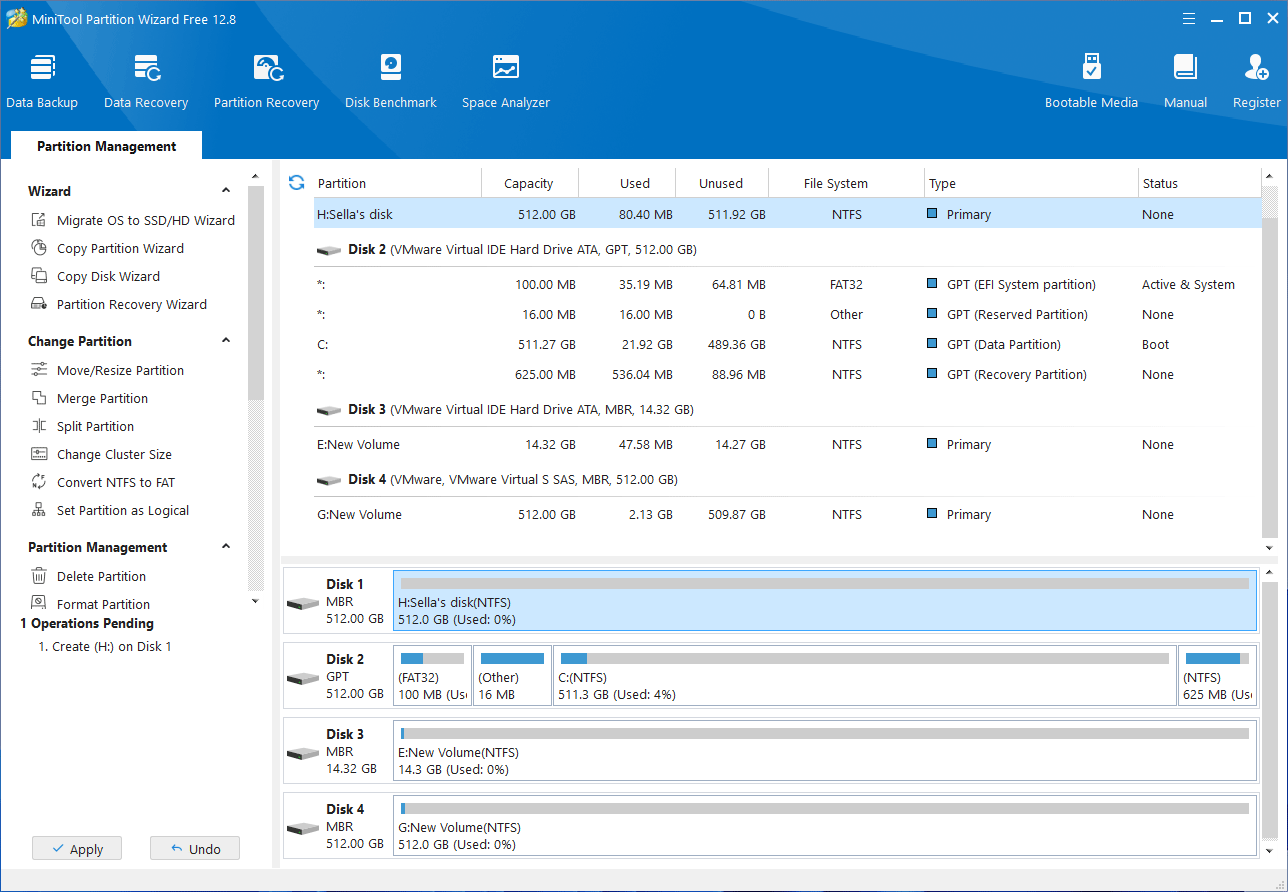Open Partition Recovery in the toolbar

(x=266, y=81)
